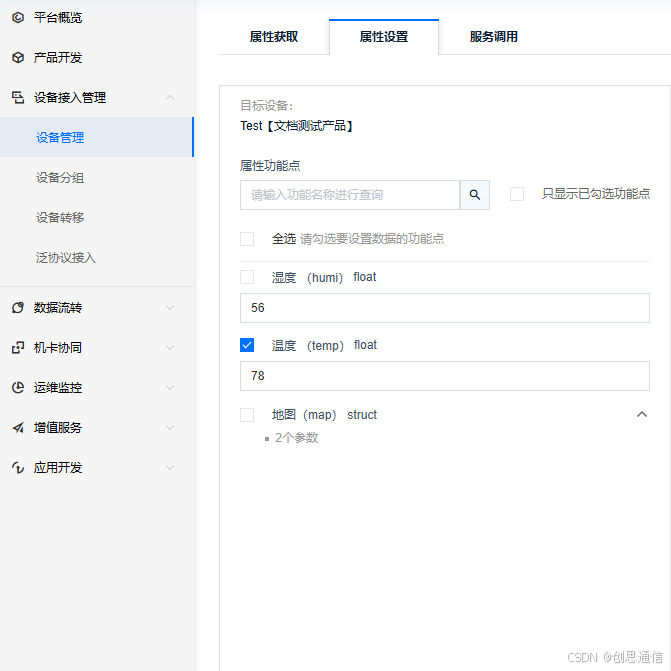Click the temperature value field 78
The width and height of the screenshot is (671, 671).
pyautogui.click(x=445, y=376)
